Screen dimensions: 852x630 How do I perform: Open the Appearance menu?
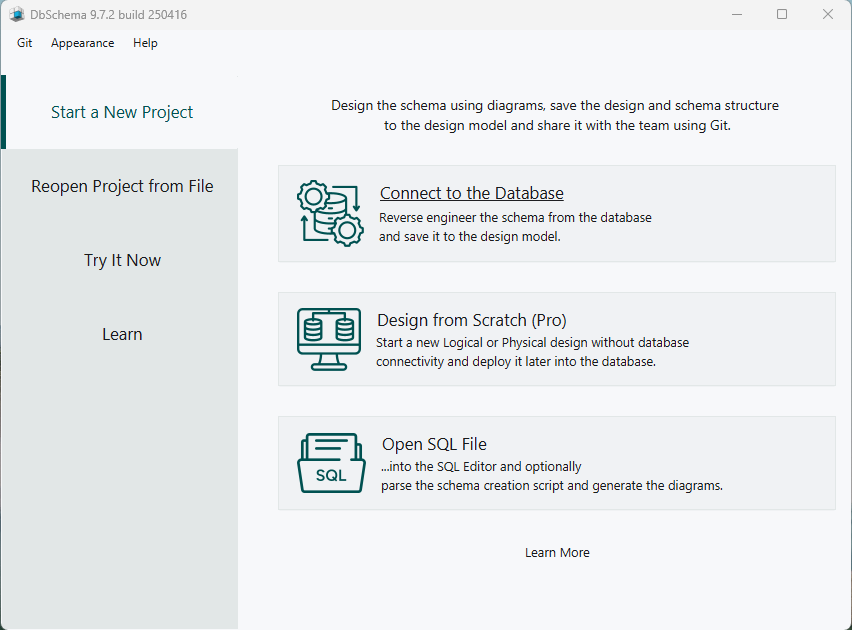coord(83,43)
